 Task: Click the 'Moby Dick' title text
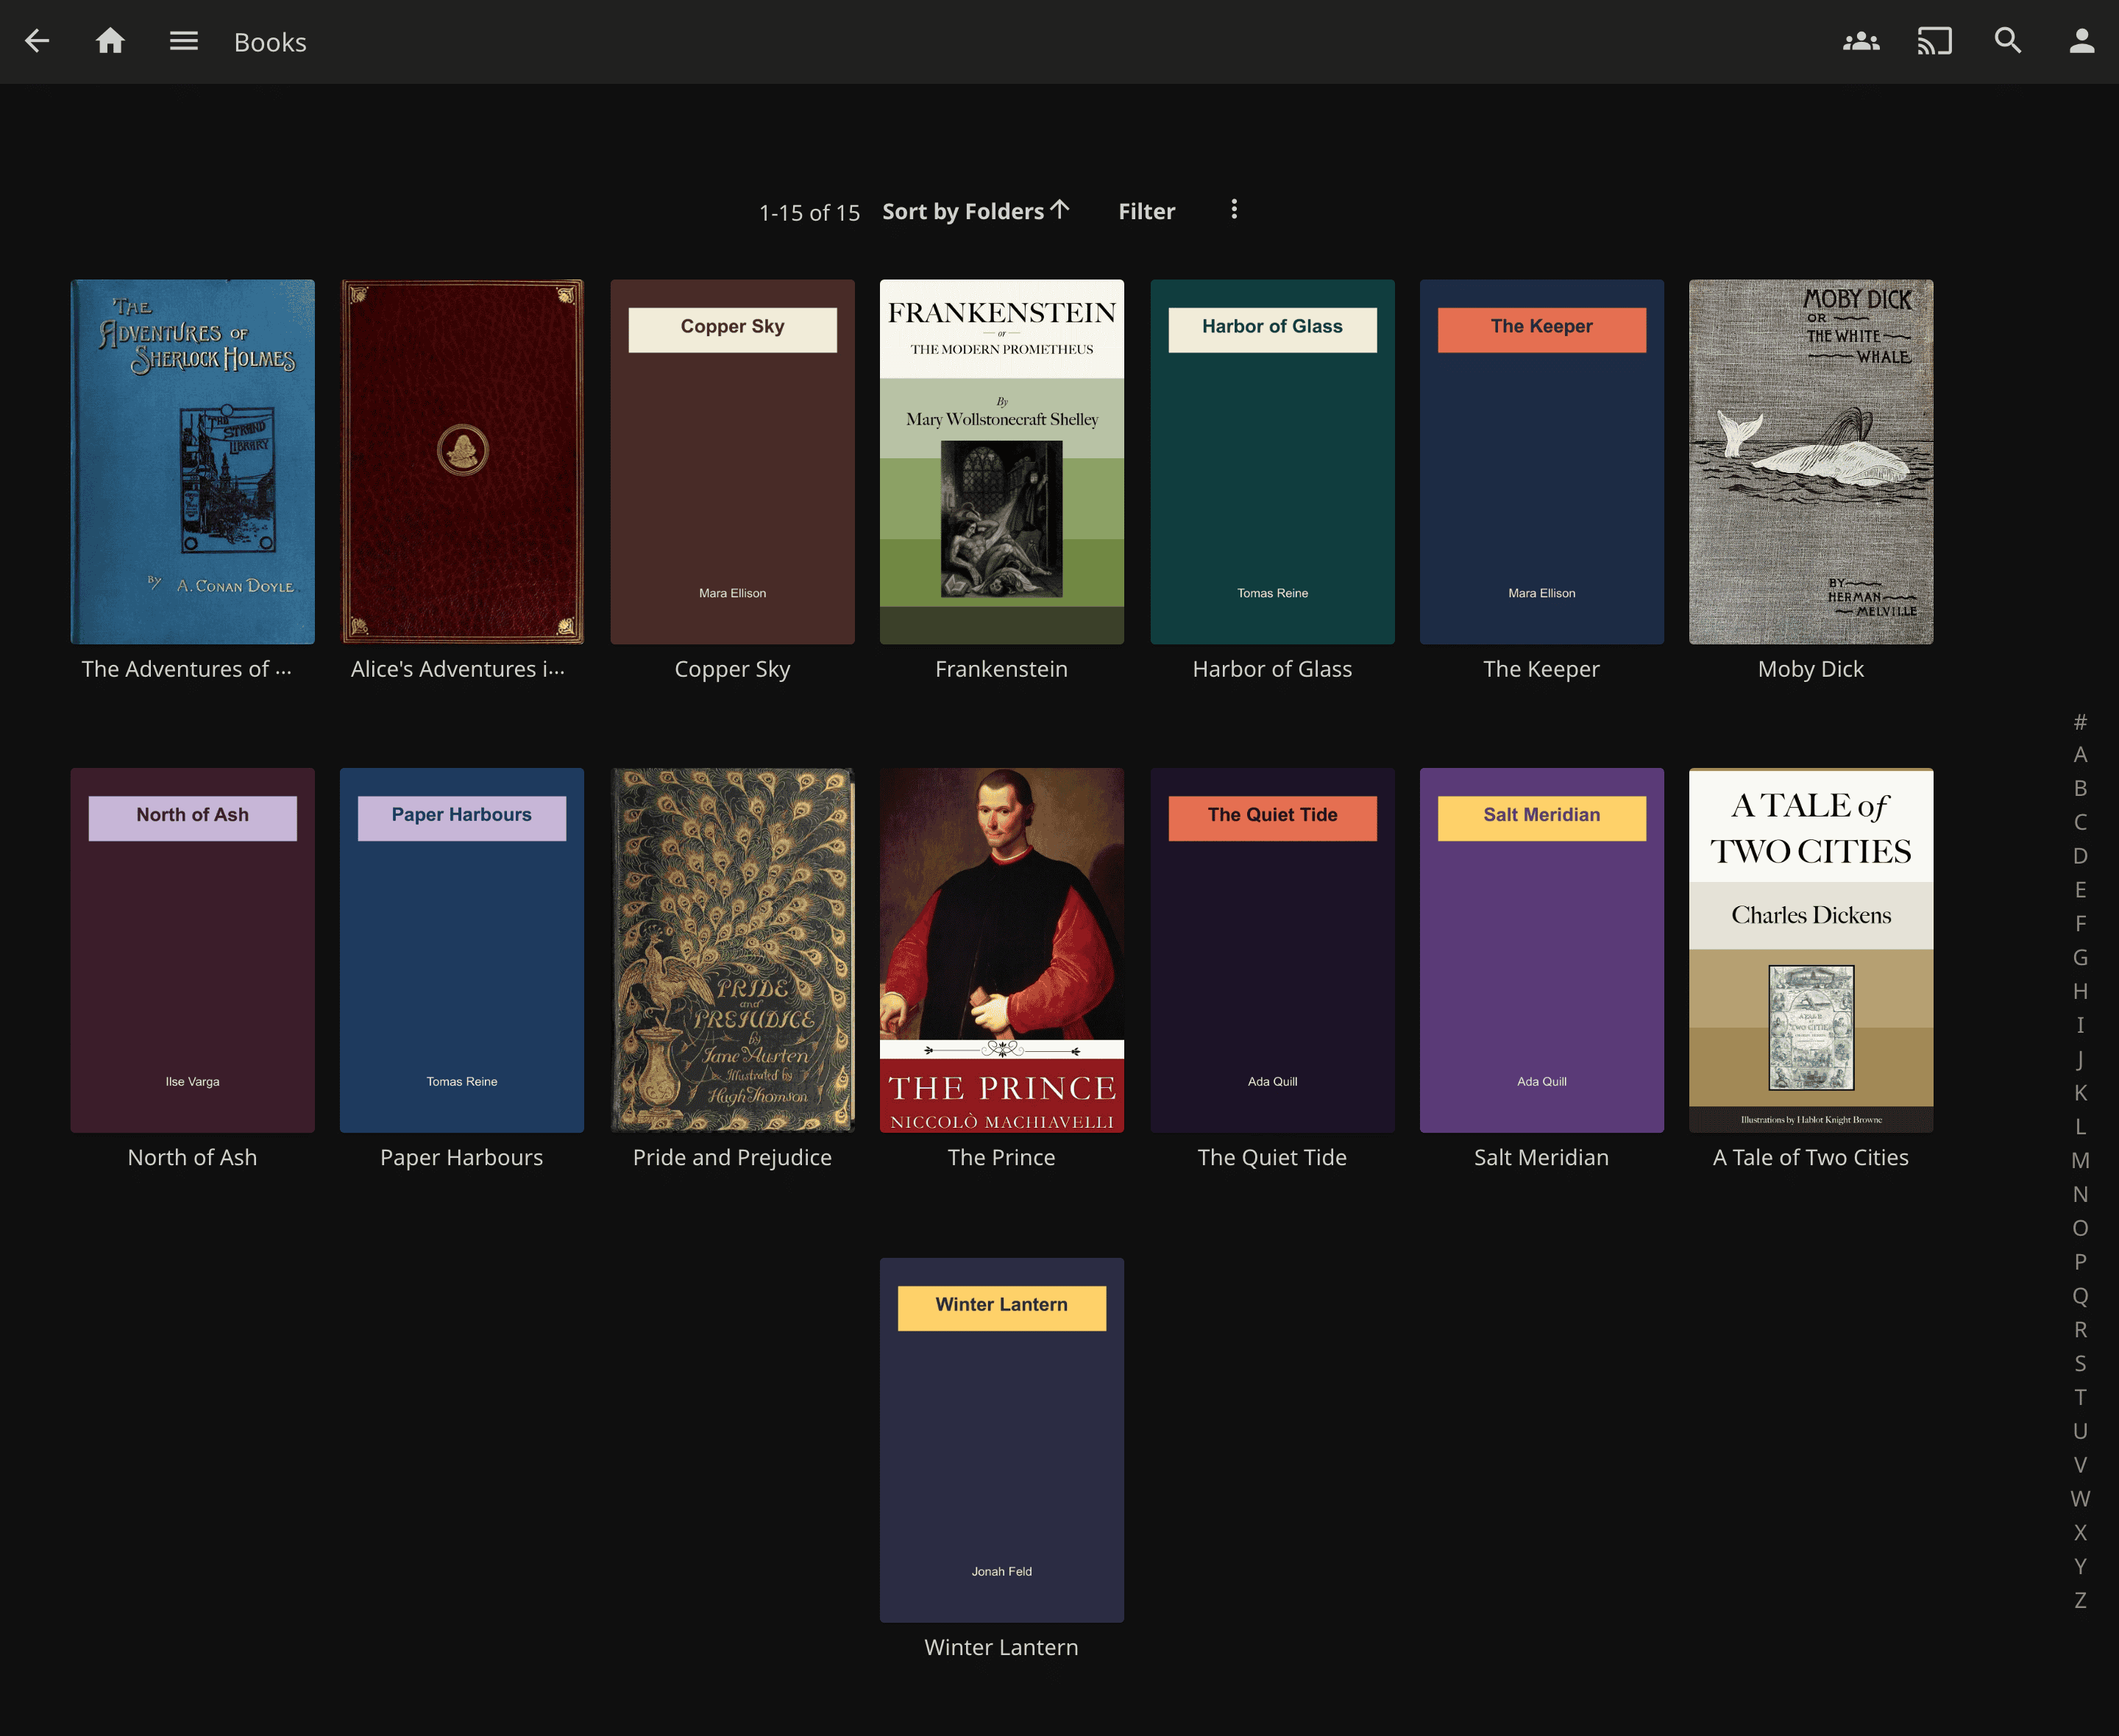pyautogui.click(x=1810, y=669)
